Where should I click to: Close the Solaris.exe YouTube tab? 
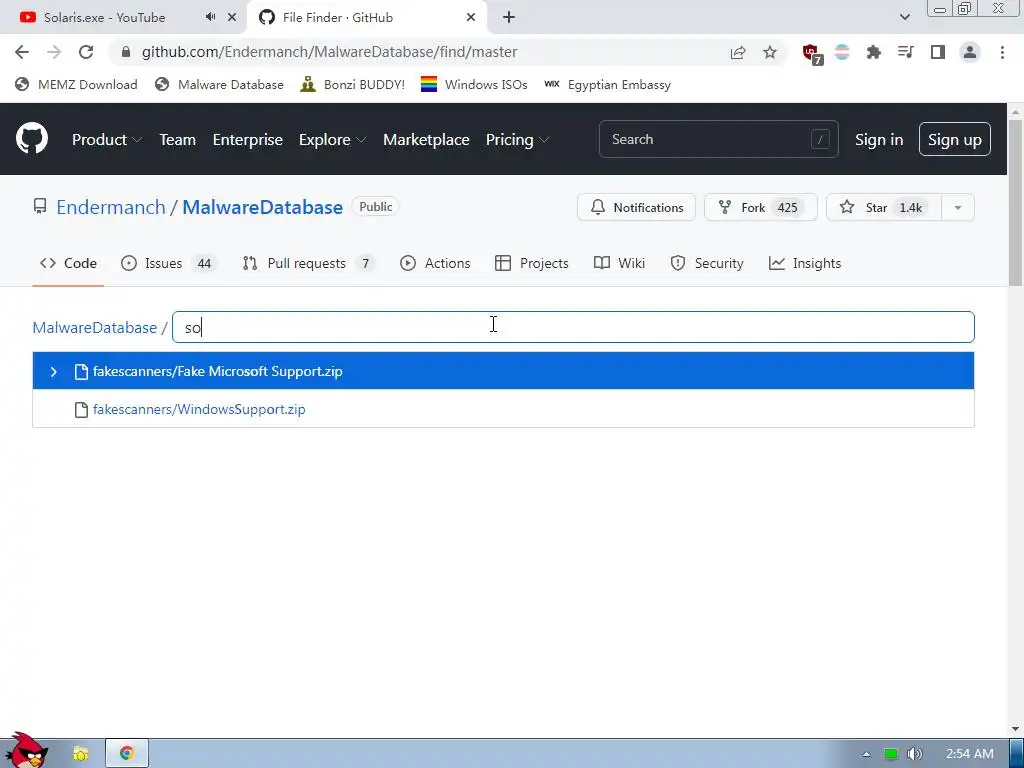click(232, 18)
